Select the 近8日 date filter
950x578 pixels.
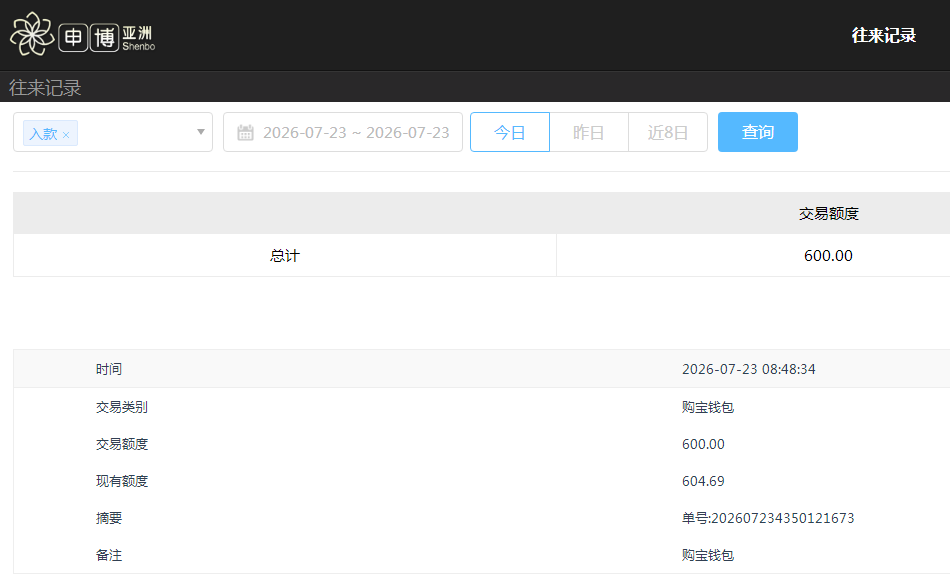(x=668, y=132)
